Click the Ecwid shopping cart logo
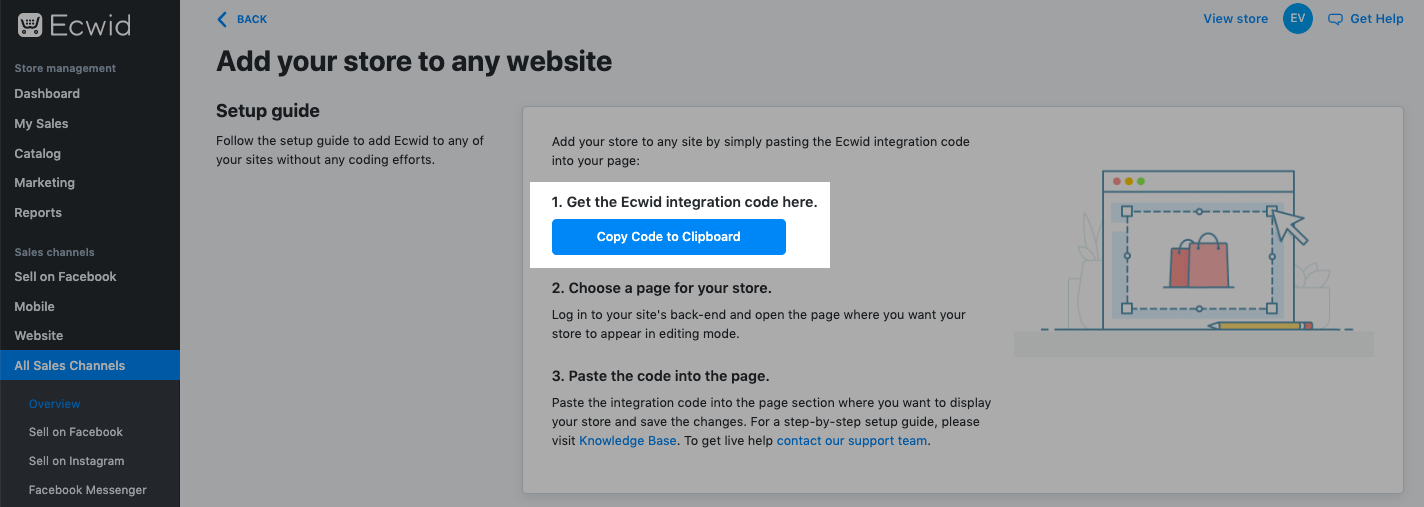 coord(30,26)
